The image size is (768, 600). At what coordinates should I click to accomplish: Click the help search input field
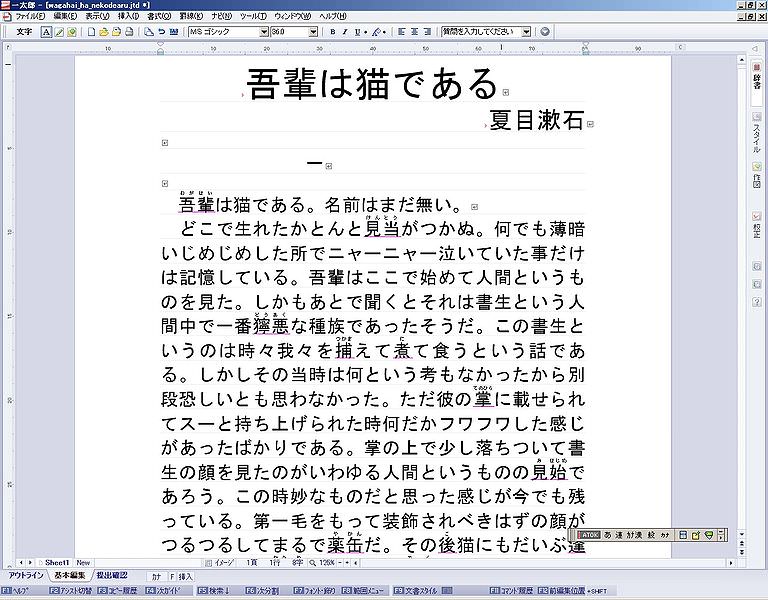pos(482,32)
